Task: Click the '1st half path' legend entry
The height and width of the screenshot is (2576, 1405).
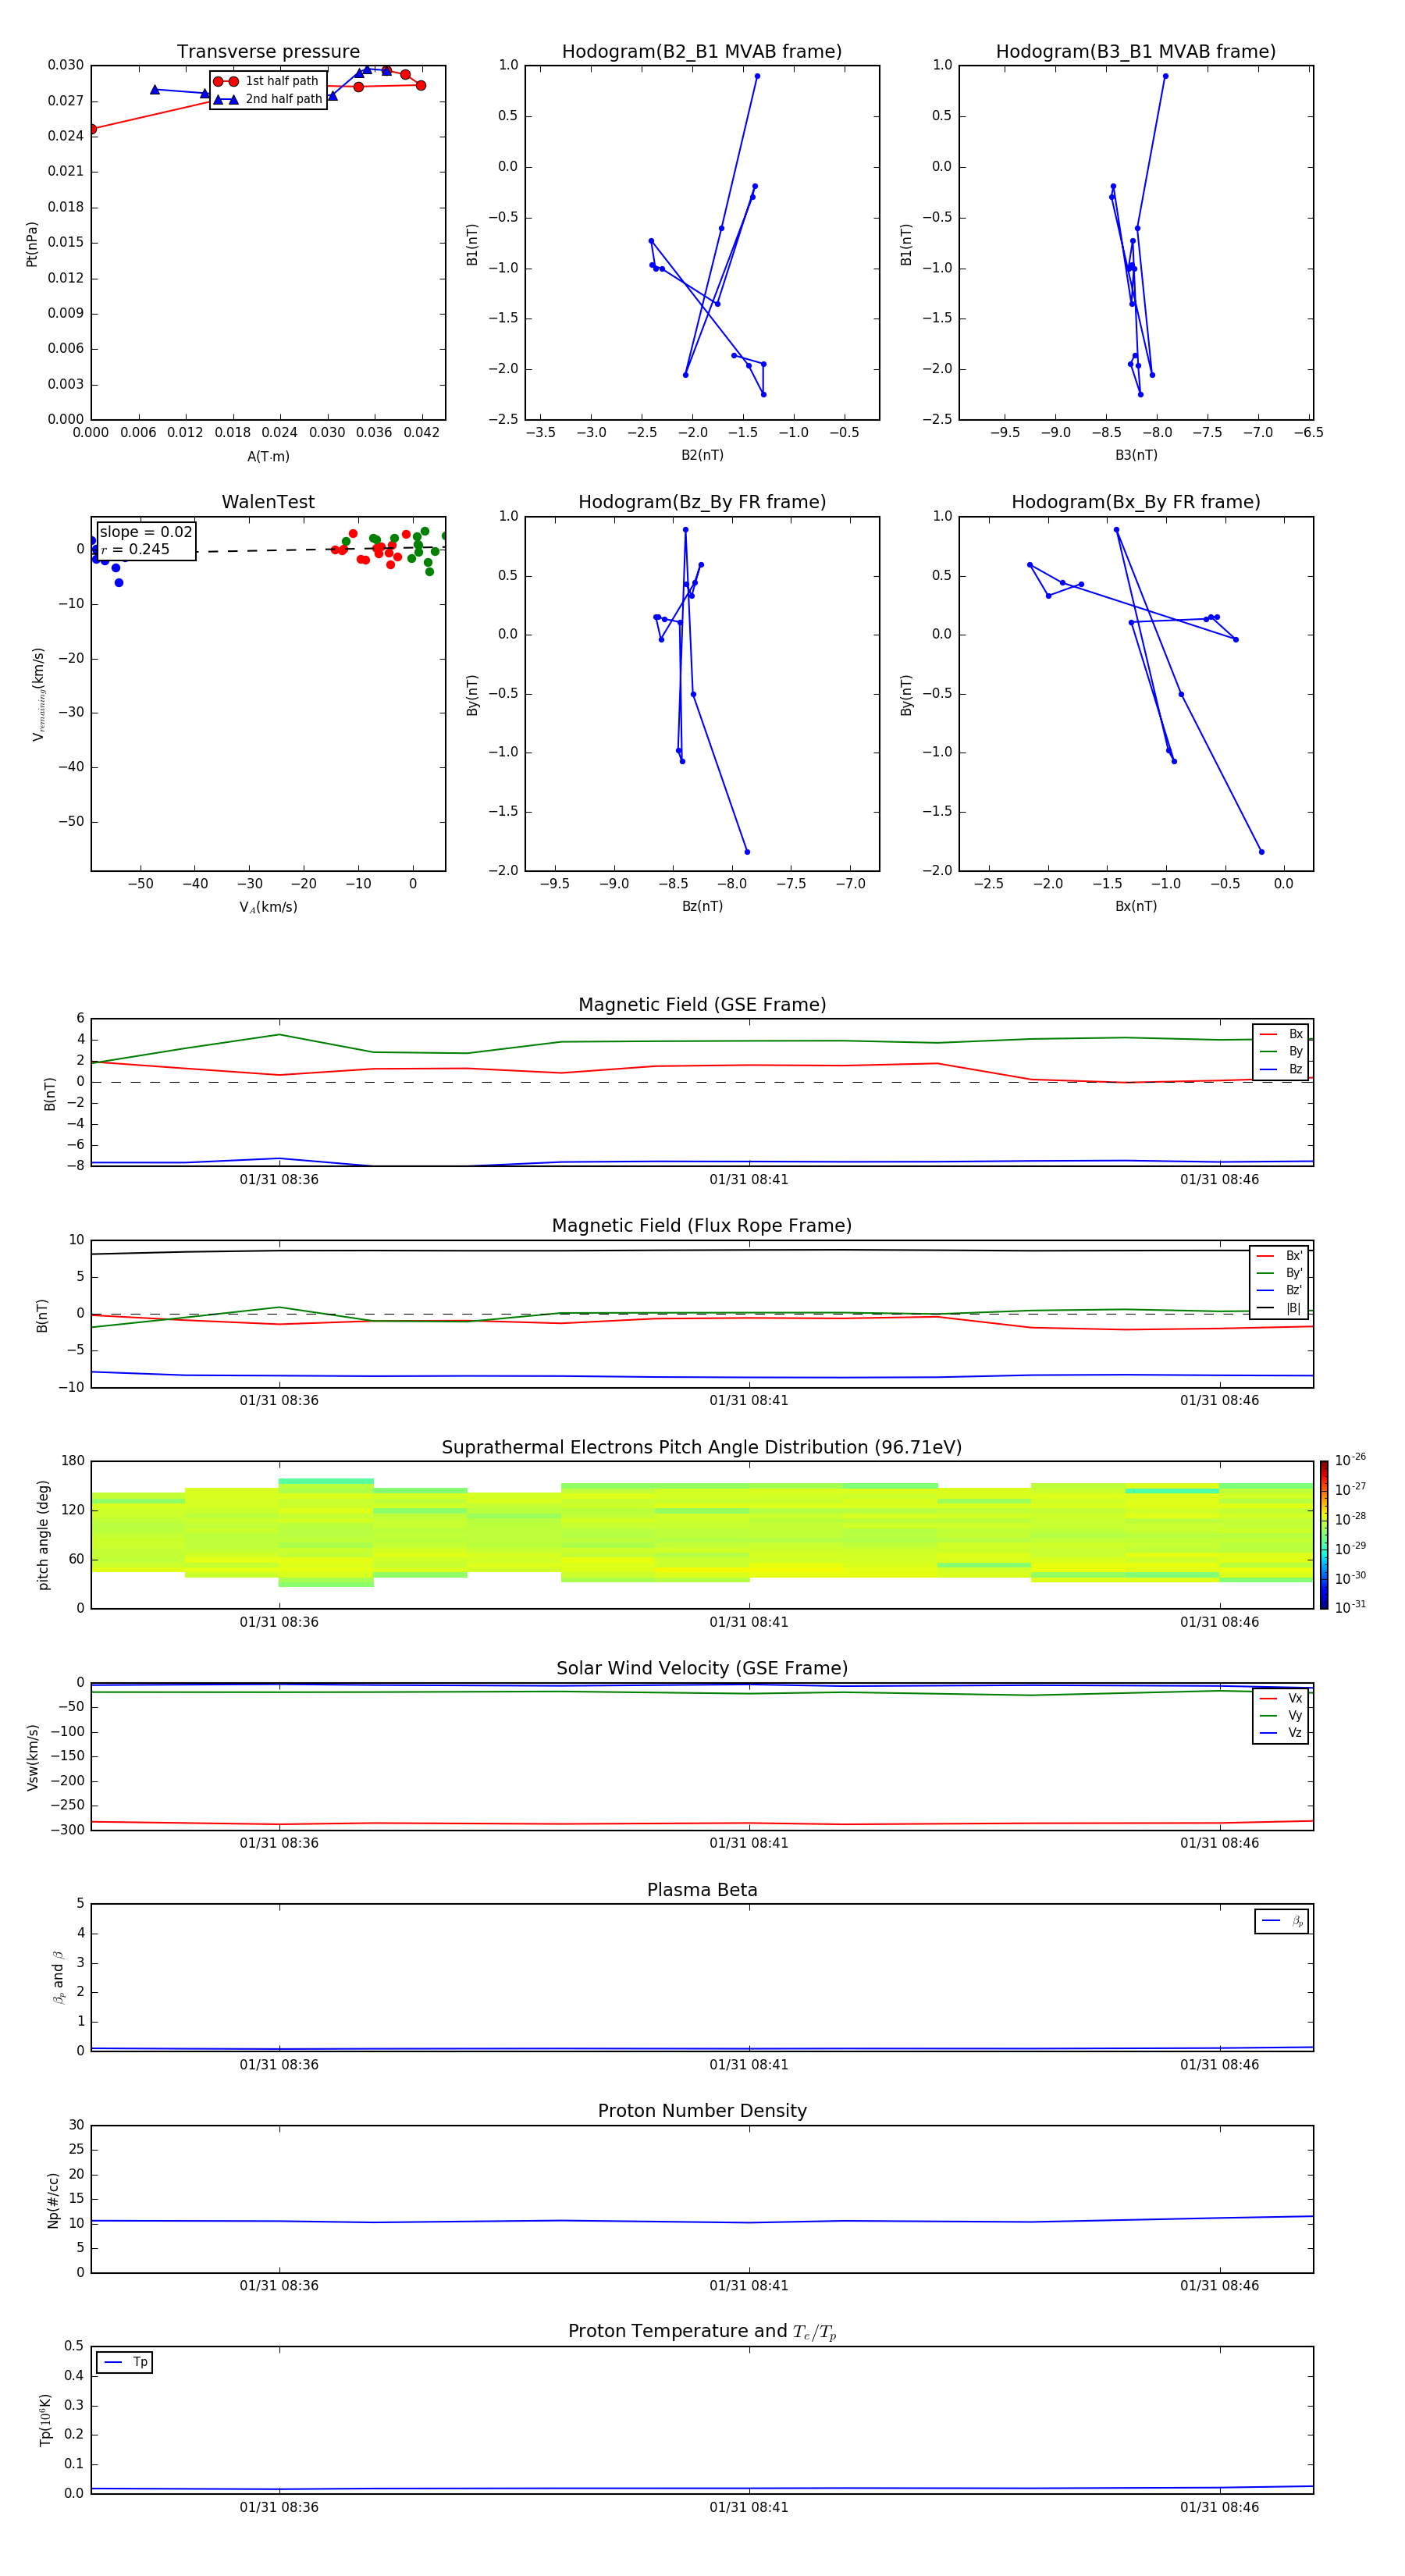Action: (267, 81)
